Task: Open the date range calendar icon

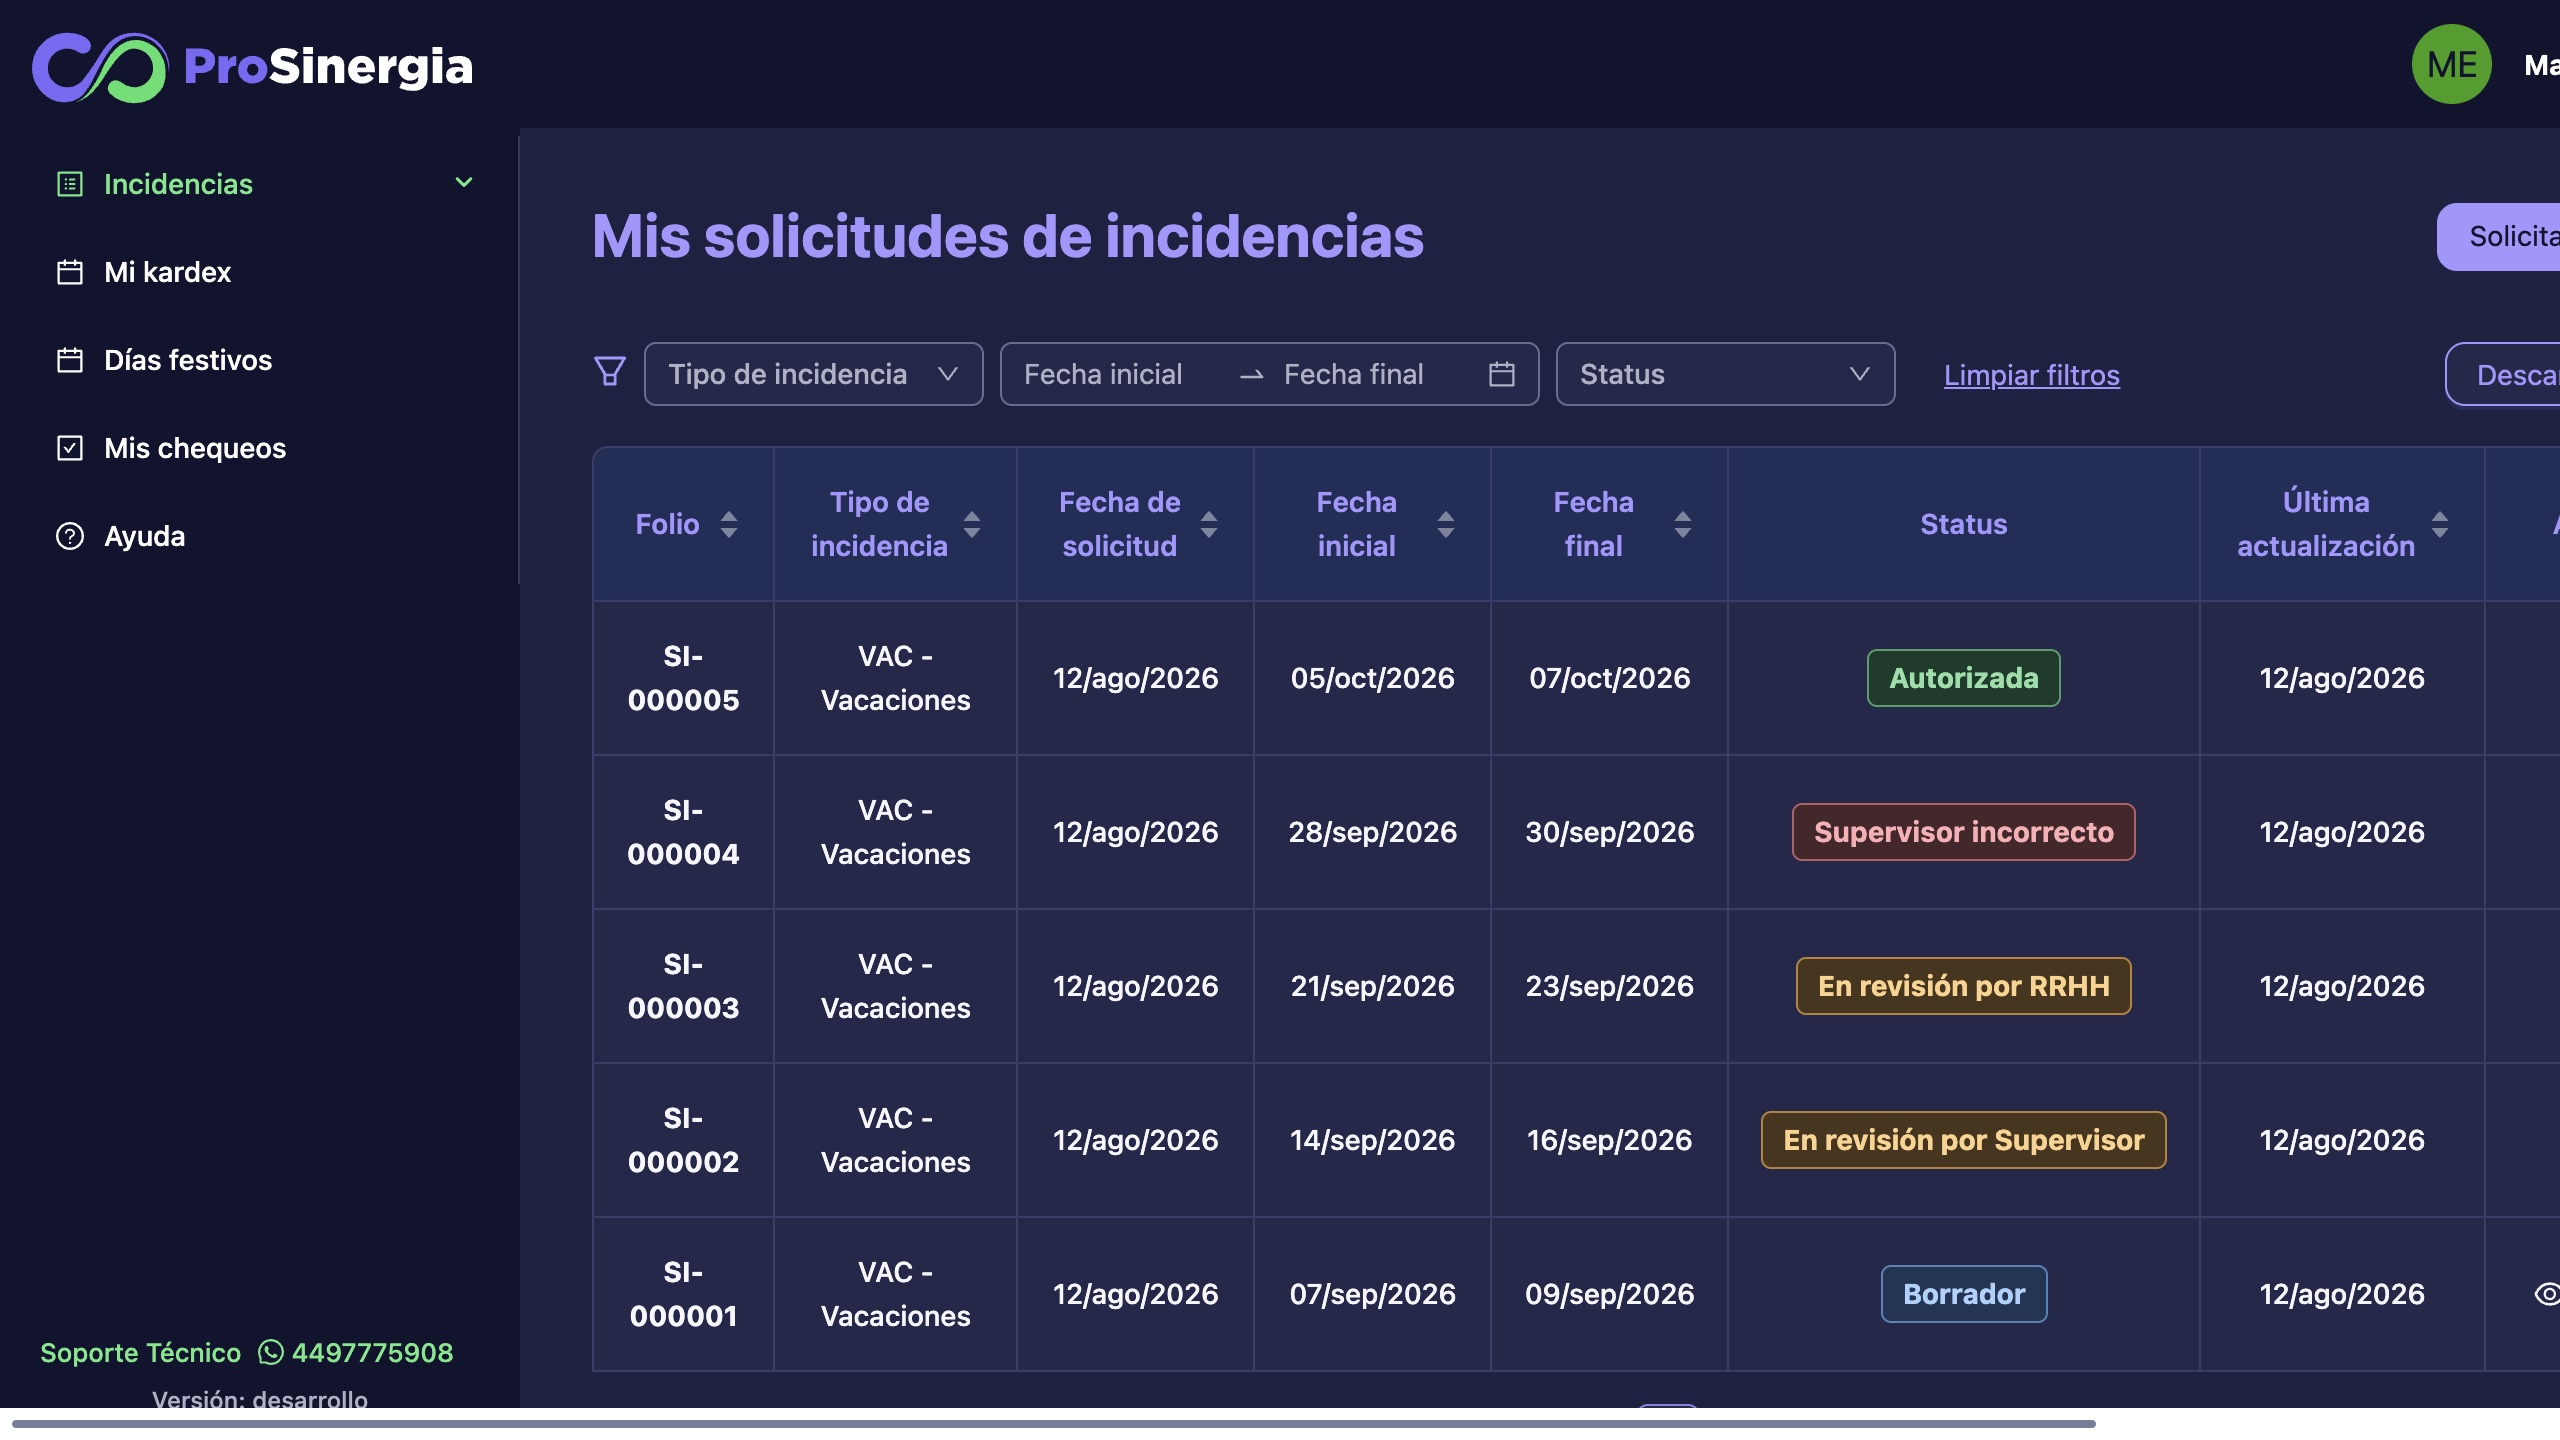Action: [1502, 374]
